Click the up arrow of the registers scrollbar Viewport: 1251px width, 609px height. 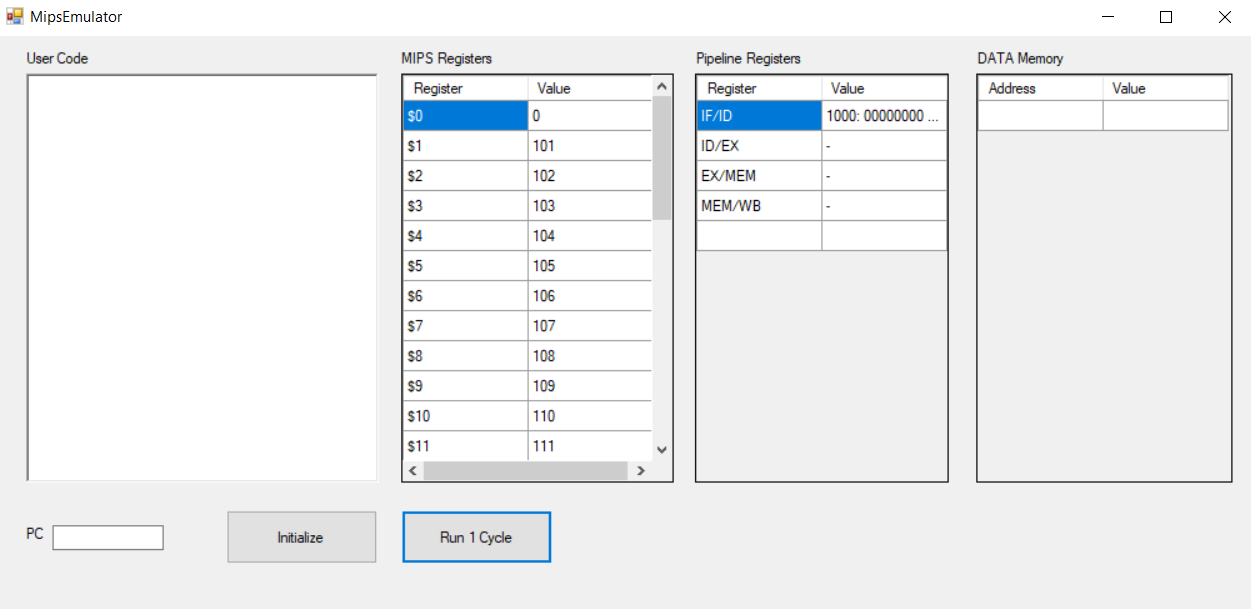pyautogui.click(x=661, y=87)
